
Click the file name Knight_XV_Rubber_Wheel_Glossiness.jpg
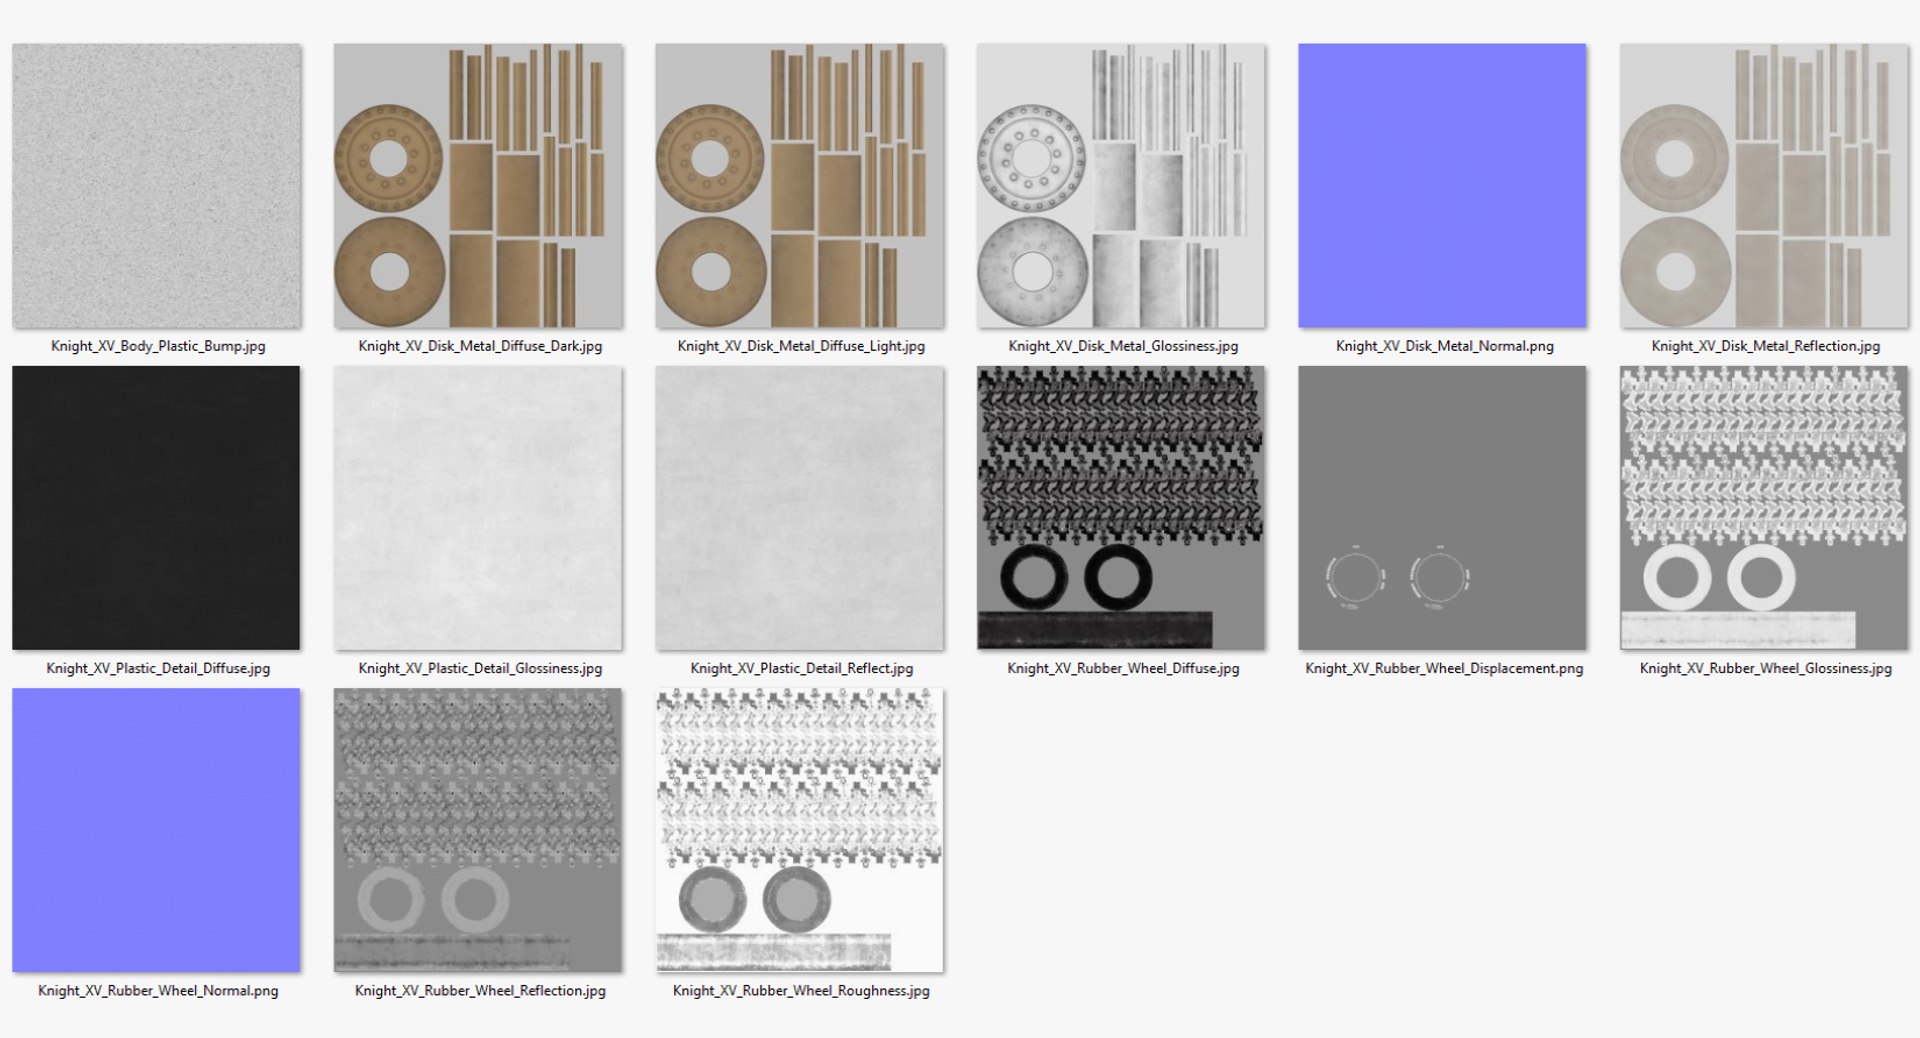pos(1765,668)
